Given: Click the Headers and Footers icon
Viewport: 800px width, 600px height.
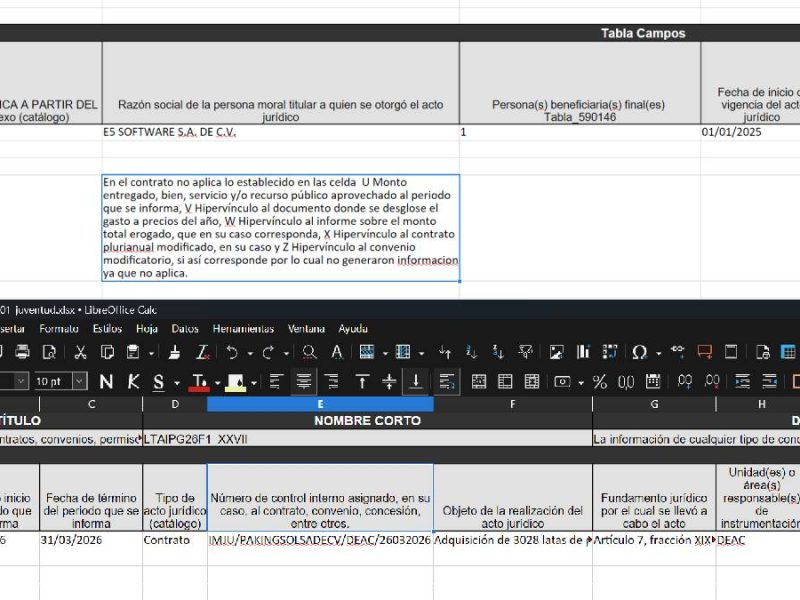Looking at the screenshot, I should [x=731, y=352].
